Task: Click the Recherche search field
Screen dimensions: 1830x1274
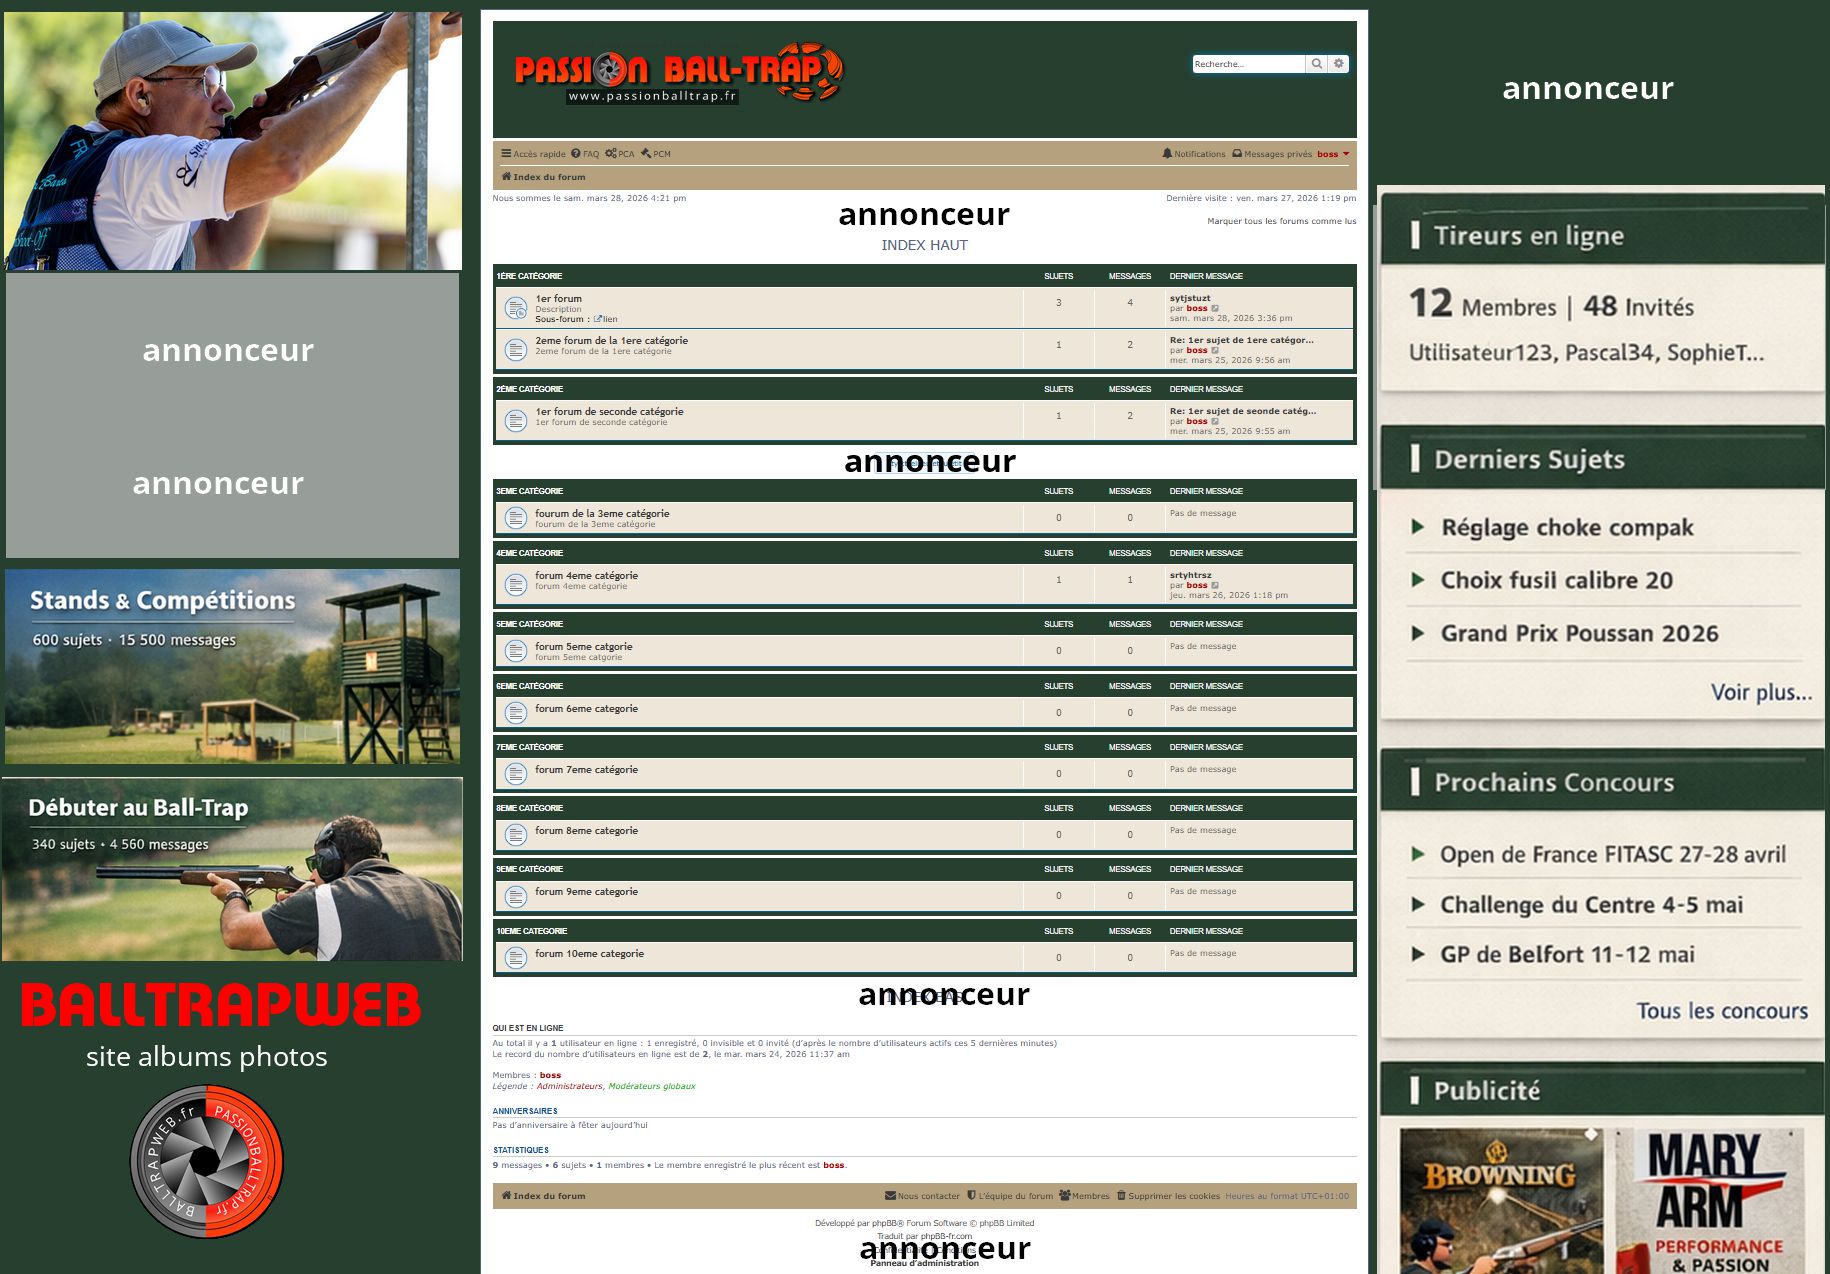Action: pyautogui.click(x=1248, y=64)
